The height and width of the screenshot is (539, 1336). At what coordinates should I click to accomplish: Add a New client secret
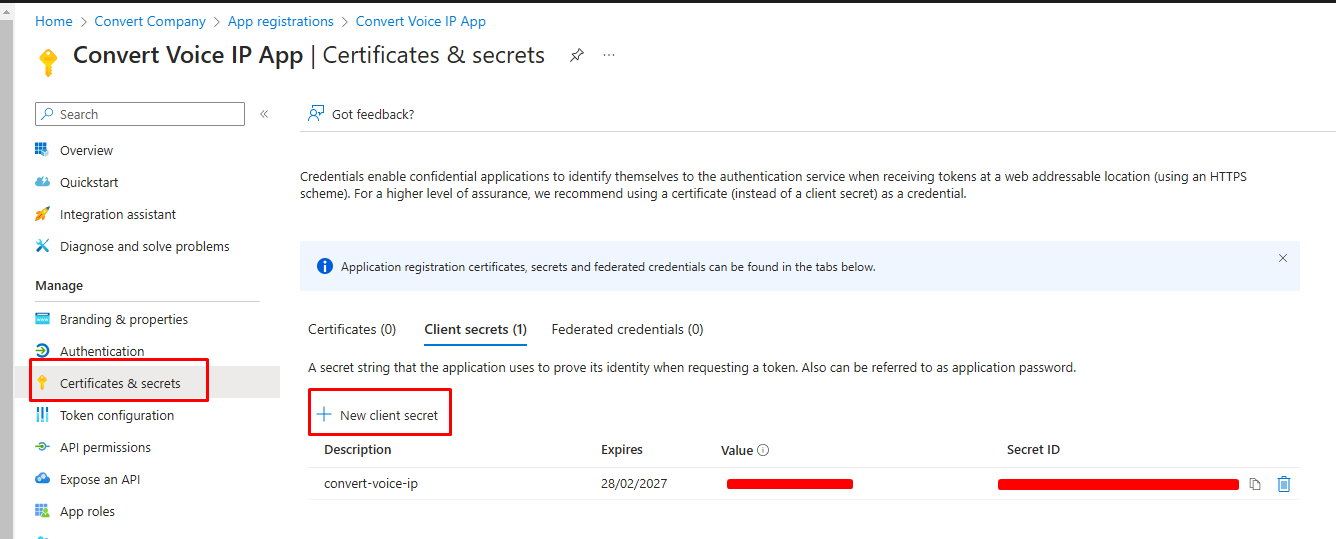(x=378, y=415)
